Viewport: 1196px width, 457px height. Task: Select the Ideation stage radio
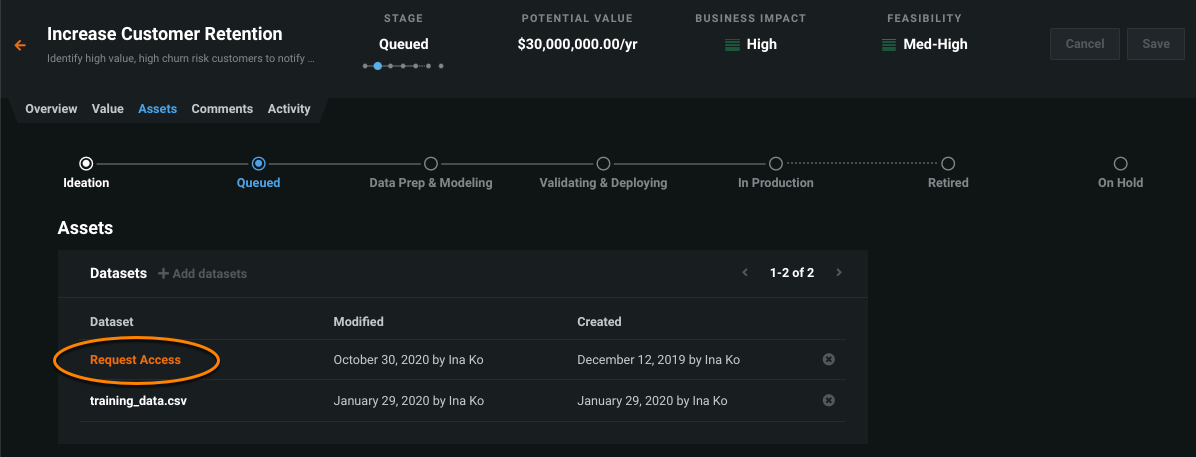[86, 164]
